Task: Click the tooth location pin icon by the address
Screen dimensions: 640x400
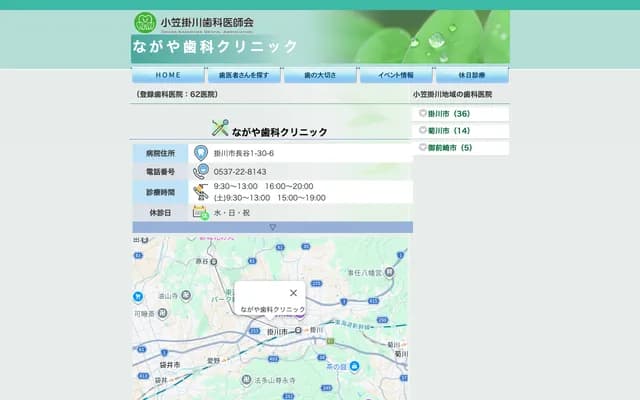Action: tap(200, 153)
